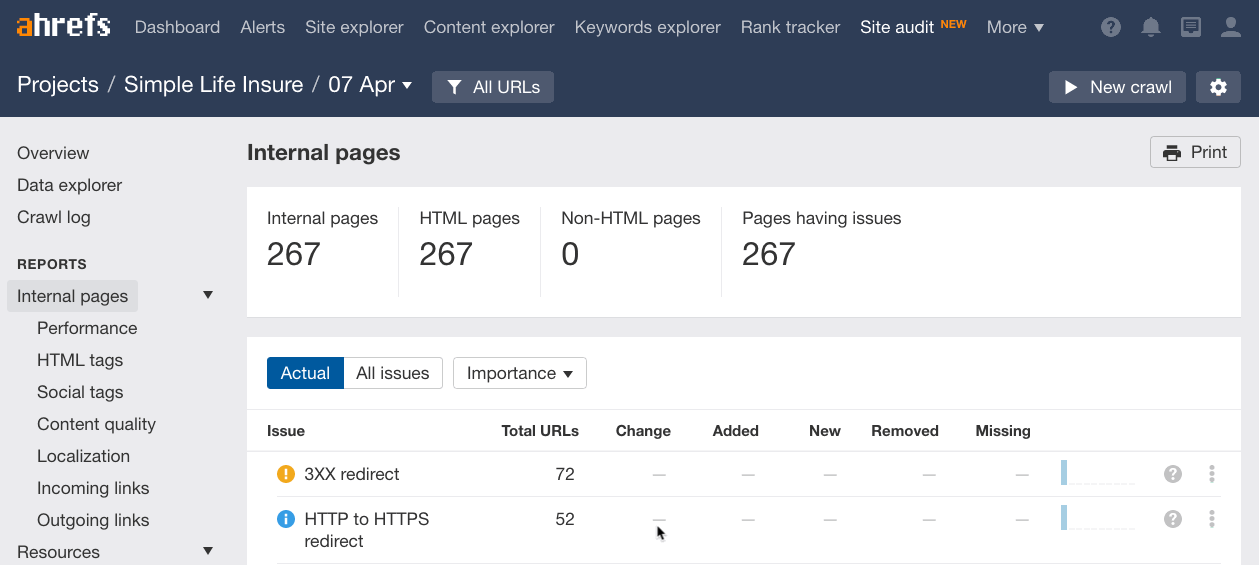Open the 07 Apr crawl date dropdown
The width and height of the screenshot is (1259, 565).
[371, 85]
